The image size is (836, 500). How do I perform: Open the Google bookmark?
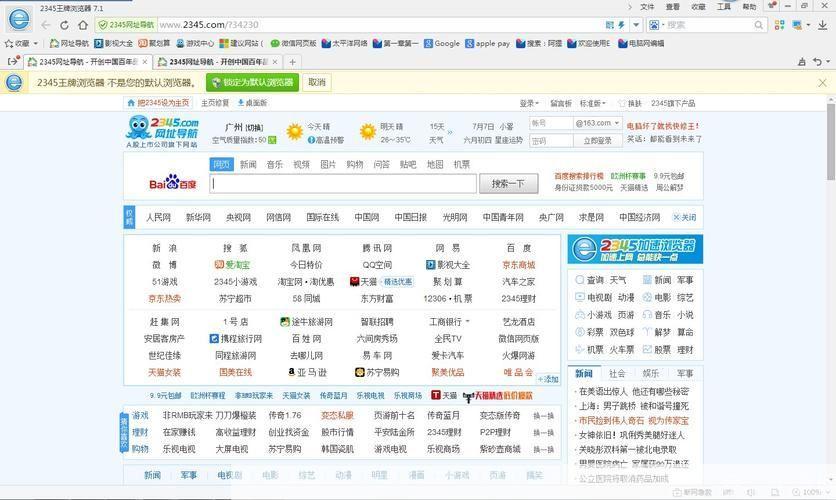click(x=442, y=44)
